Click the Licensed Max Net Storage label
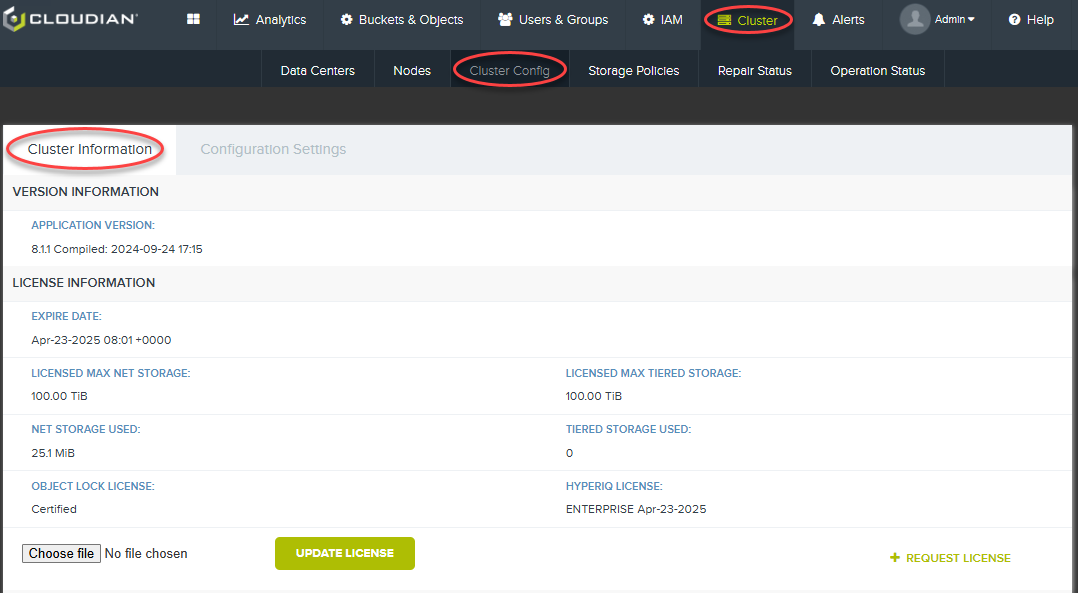Screen dimensions: 1078x593 coord(111,373)
